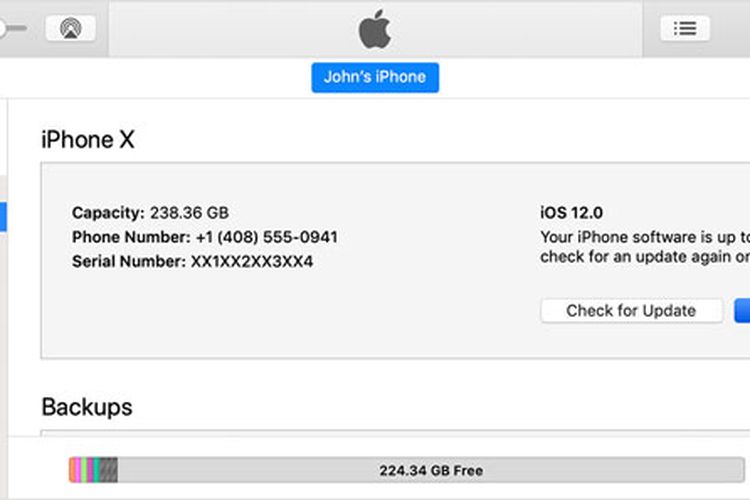Click the Capacity 238.36 GB value
Viewport: 750px width, 500px height.
[189, 213]
